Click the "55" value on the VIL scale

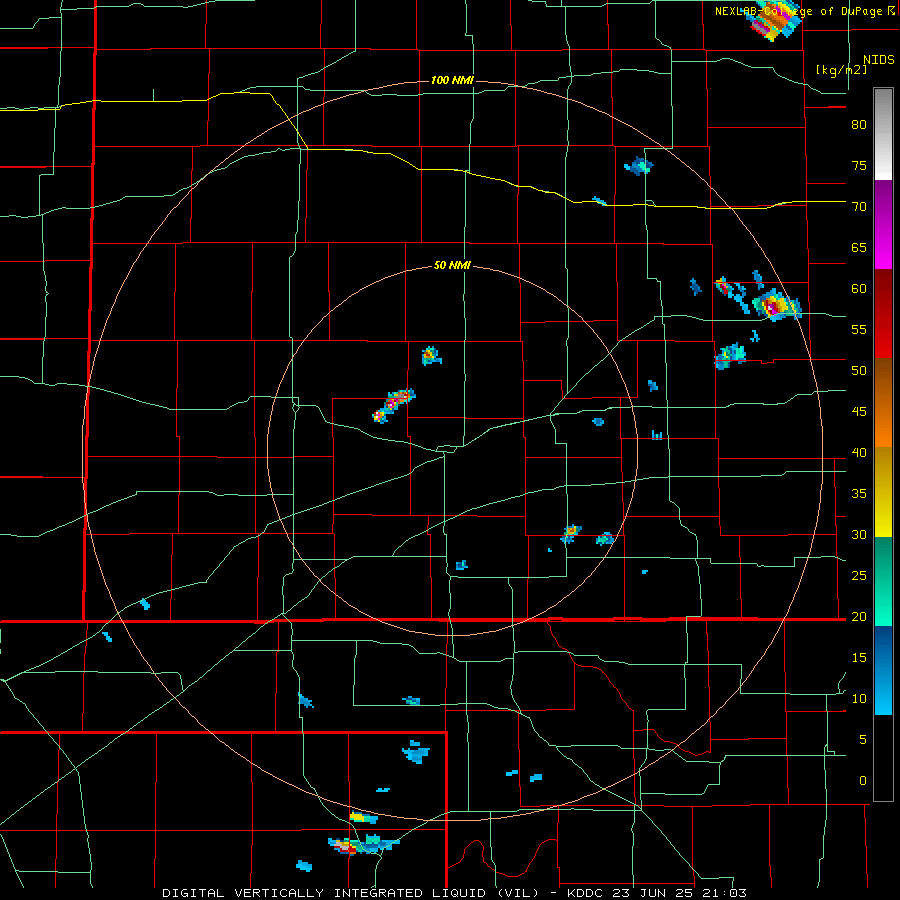(x=859, y=329)
